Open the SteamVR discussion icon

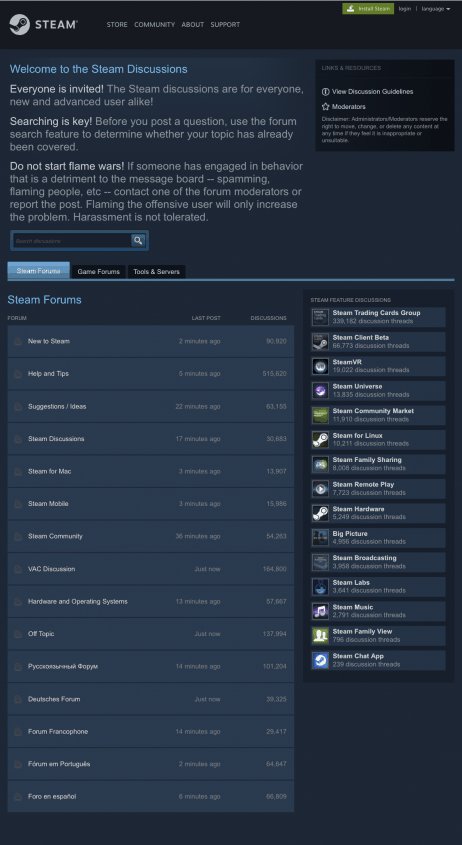pos(320,366)
